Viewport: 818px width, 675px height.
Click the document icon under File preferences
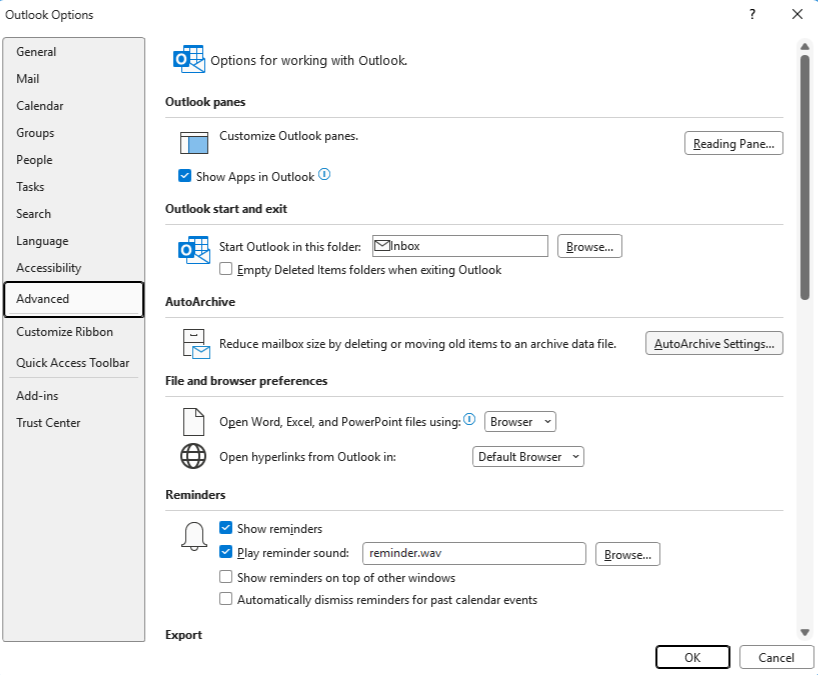tap(193, 422)
